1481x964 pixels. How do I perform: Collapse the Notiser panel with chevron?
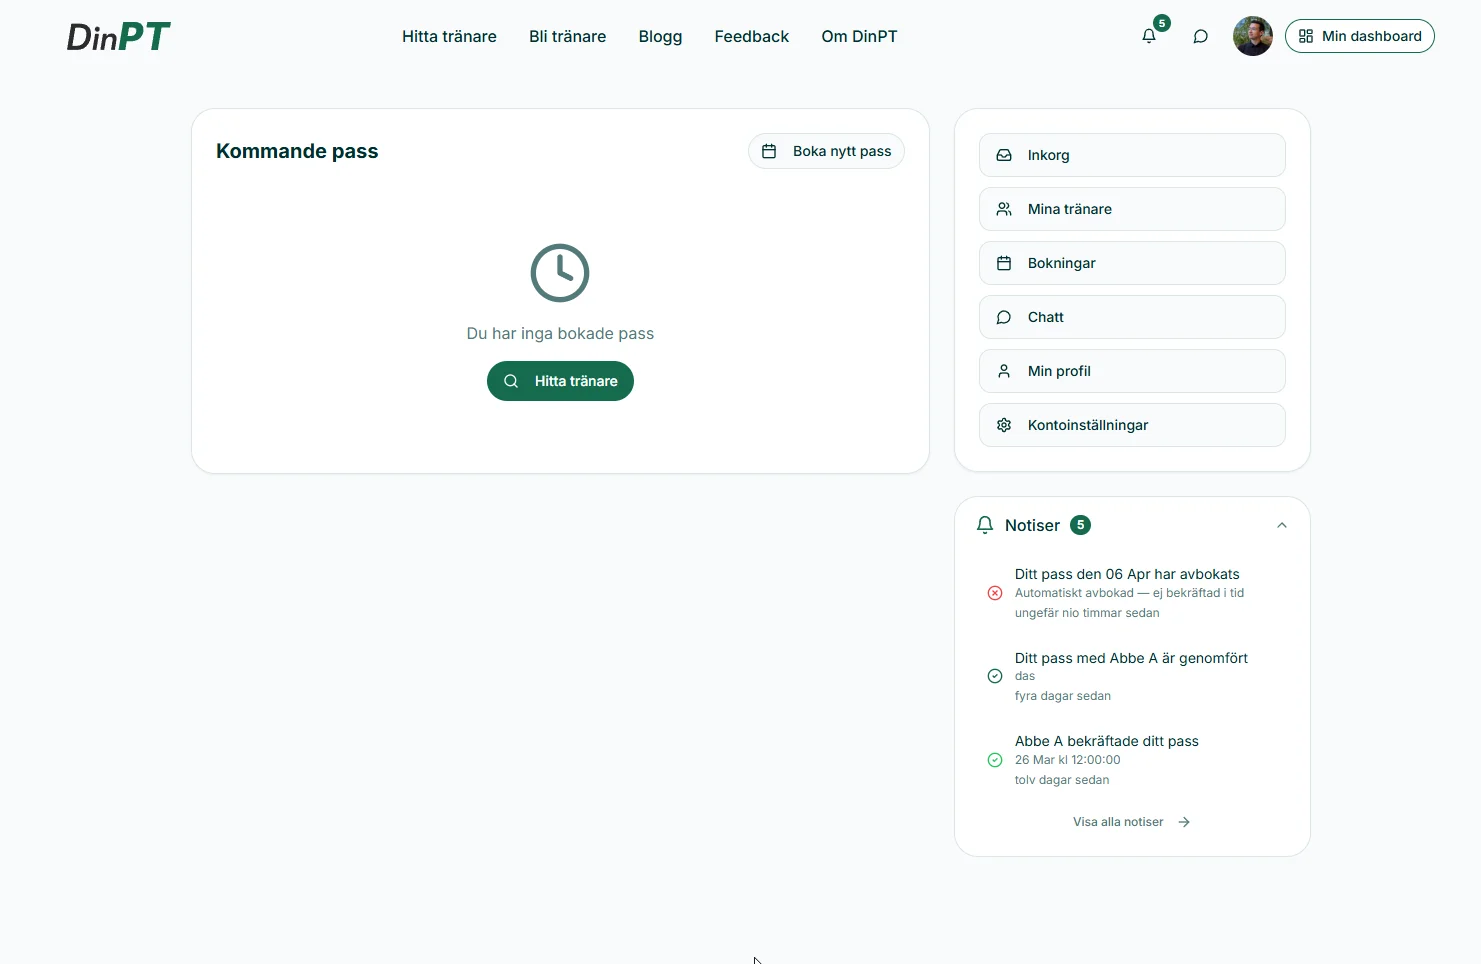pyautogui.click(x=1281, y=525)
